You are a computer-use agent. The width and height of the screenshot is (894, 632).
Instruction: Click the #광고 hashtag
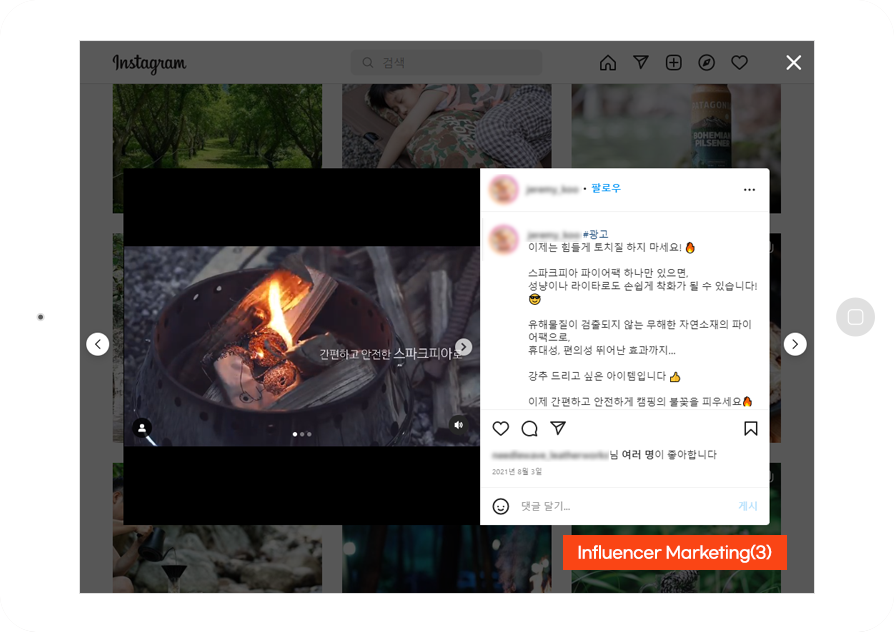595,234
